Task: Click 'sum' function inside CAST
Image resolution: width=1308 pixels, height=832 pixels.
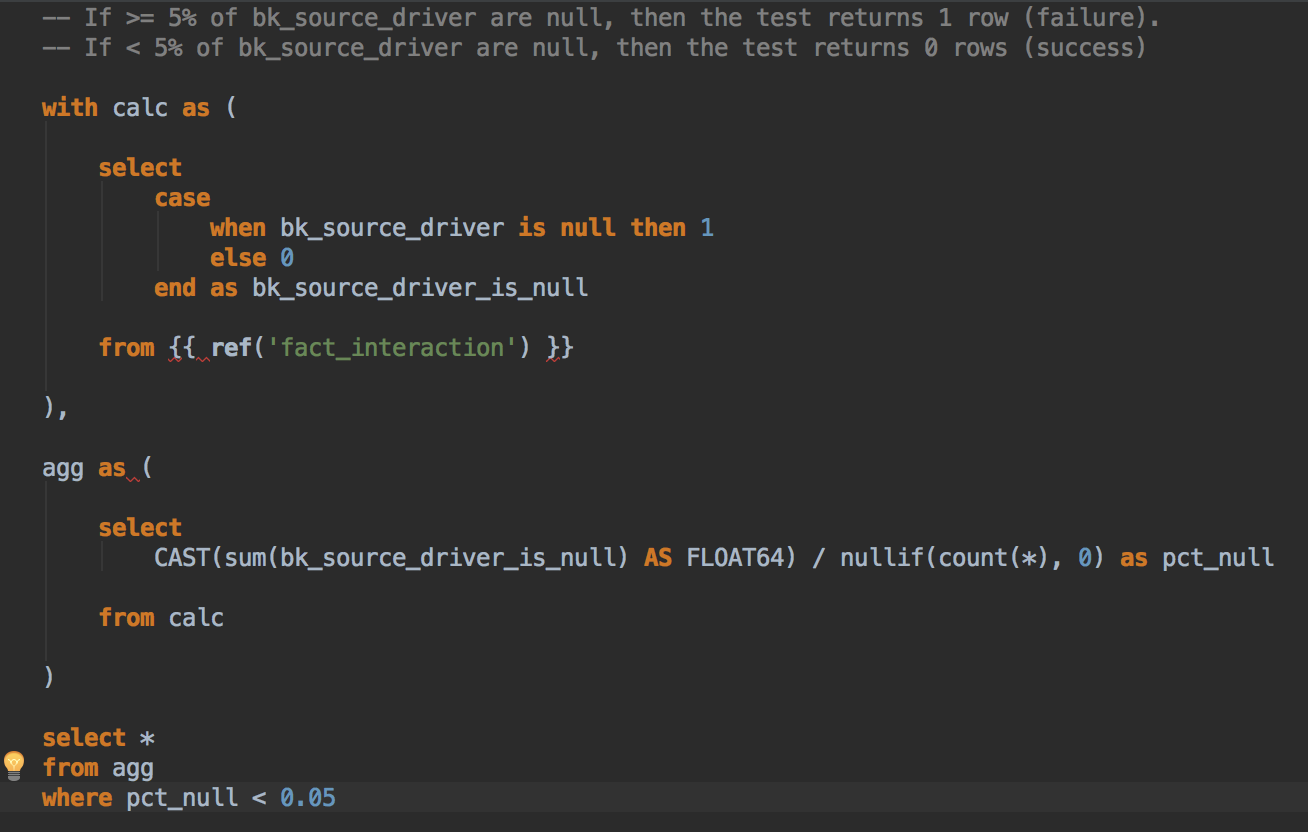Action: (x=245, y=558)
